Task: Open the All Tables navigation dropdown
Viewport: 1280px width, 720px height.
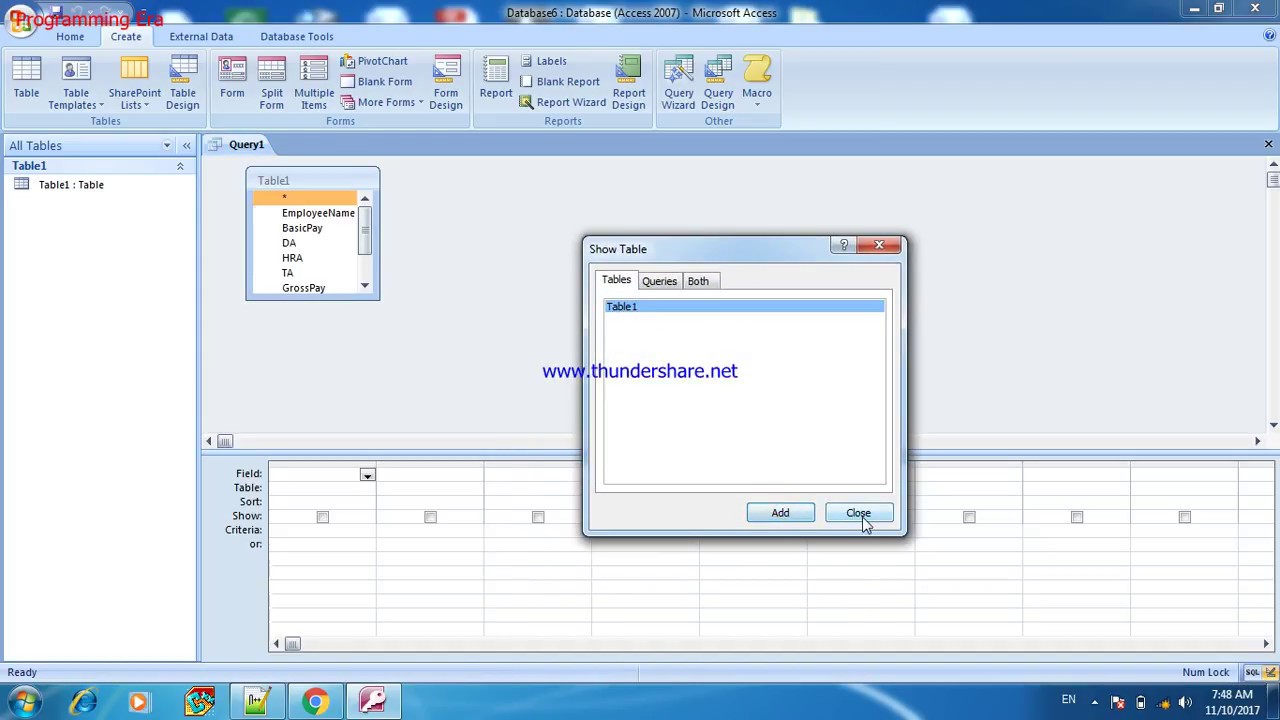Action: 167,146
